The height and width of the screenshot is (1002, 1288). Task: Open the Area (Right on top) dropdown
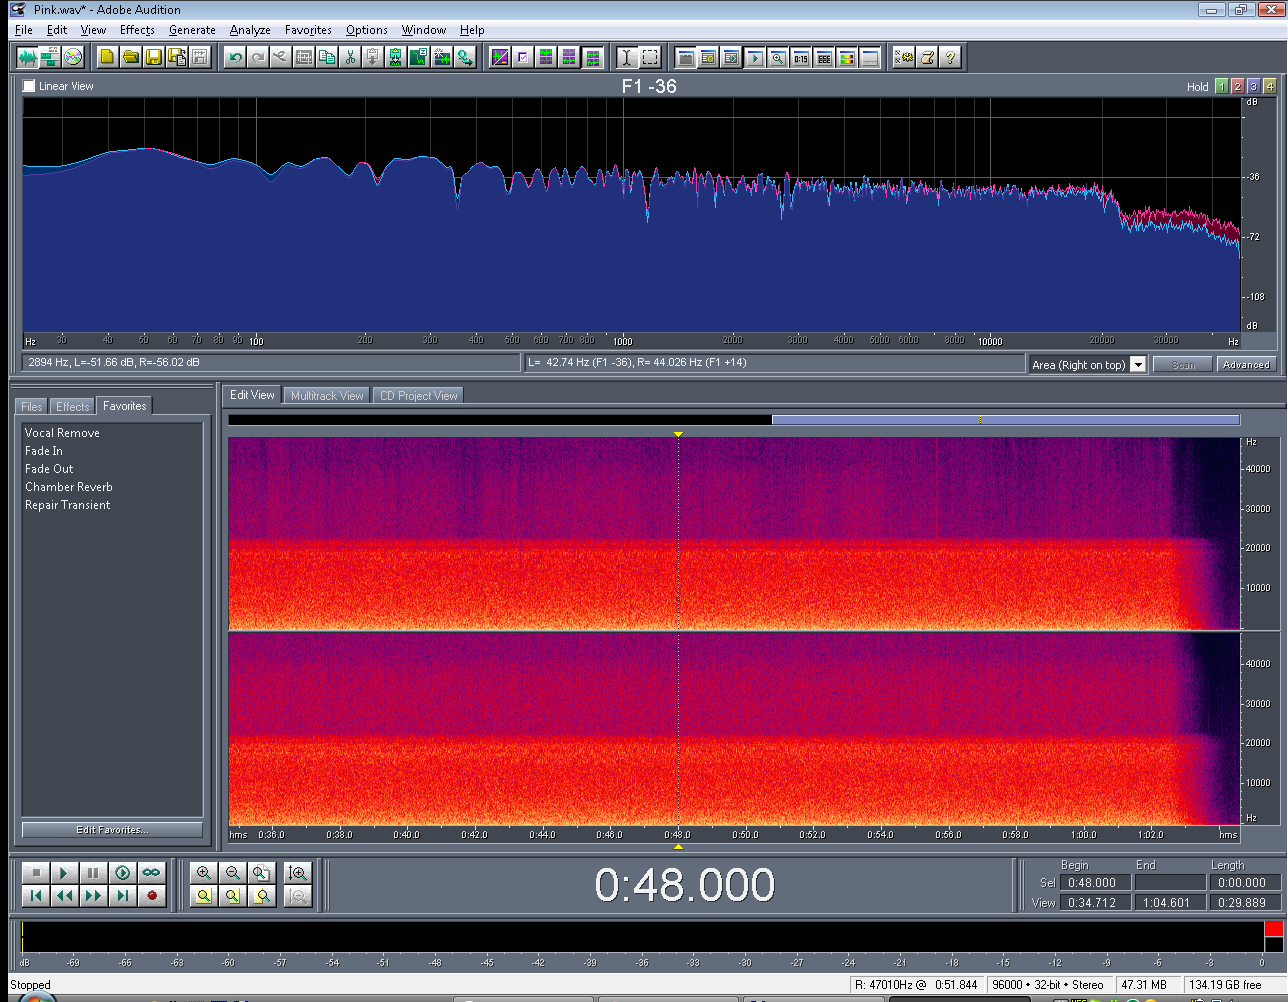pos(1137,365)
